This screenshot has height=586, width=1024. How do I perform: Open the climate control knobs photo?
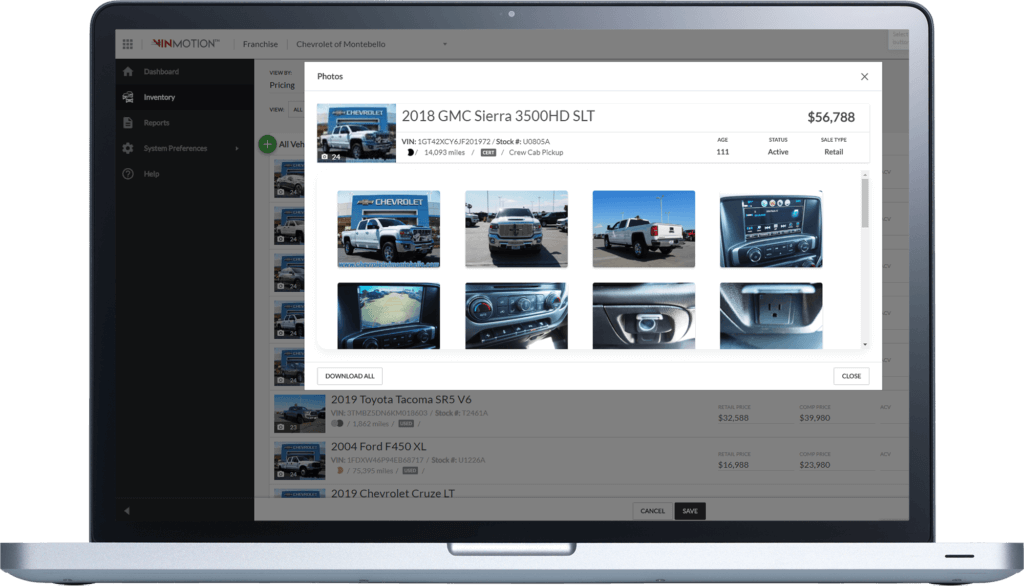click(x=516, y=316)
